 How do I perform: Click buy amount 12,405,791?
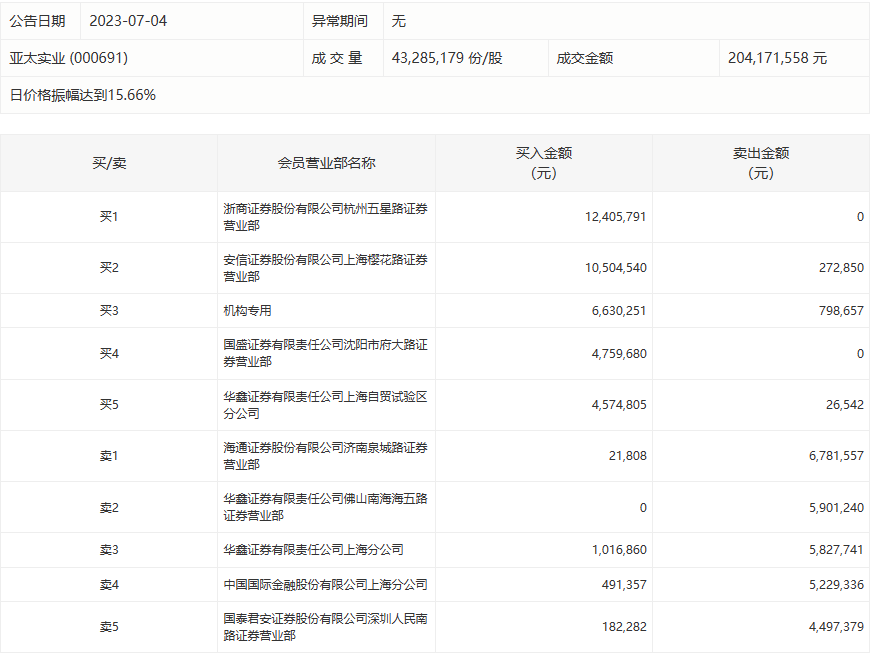pos(615,217)
